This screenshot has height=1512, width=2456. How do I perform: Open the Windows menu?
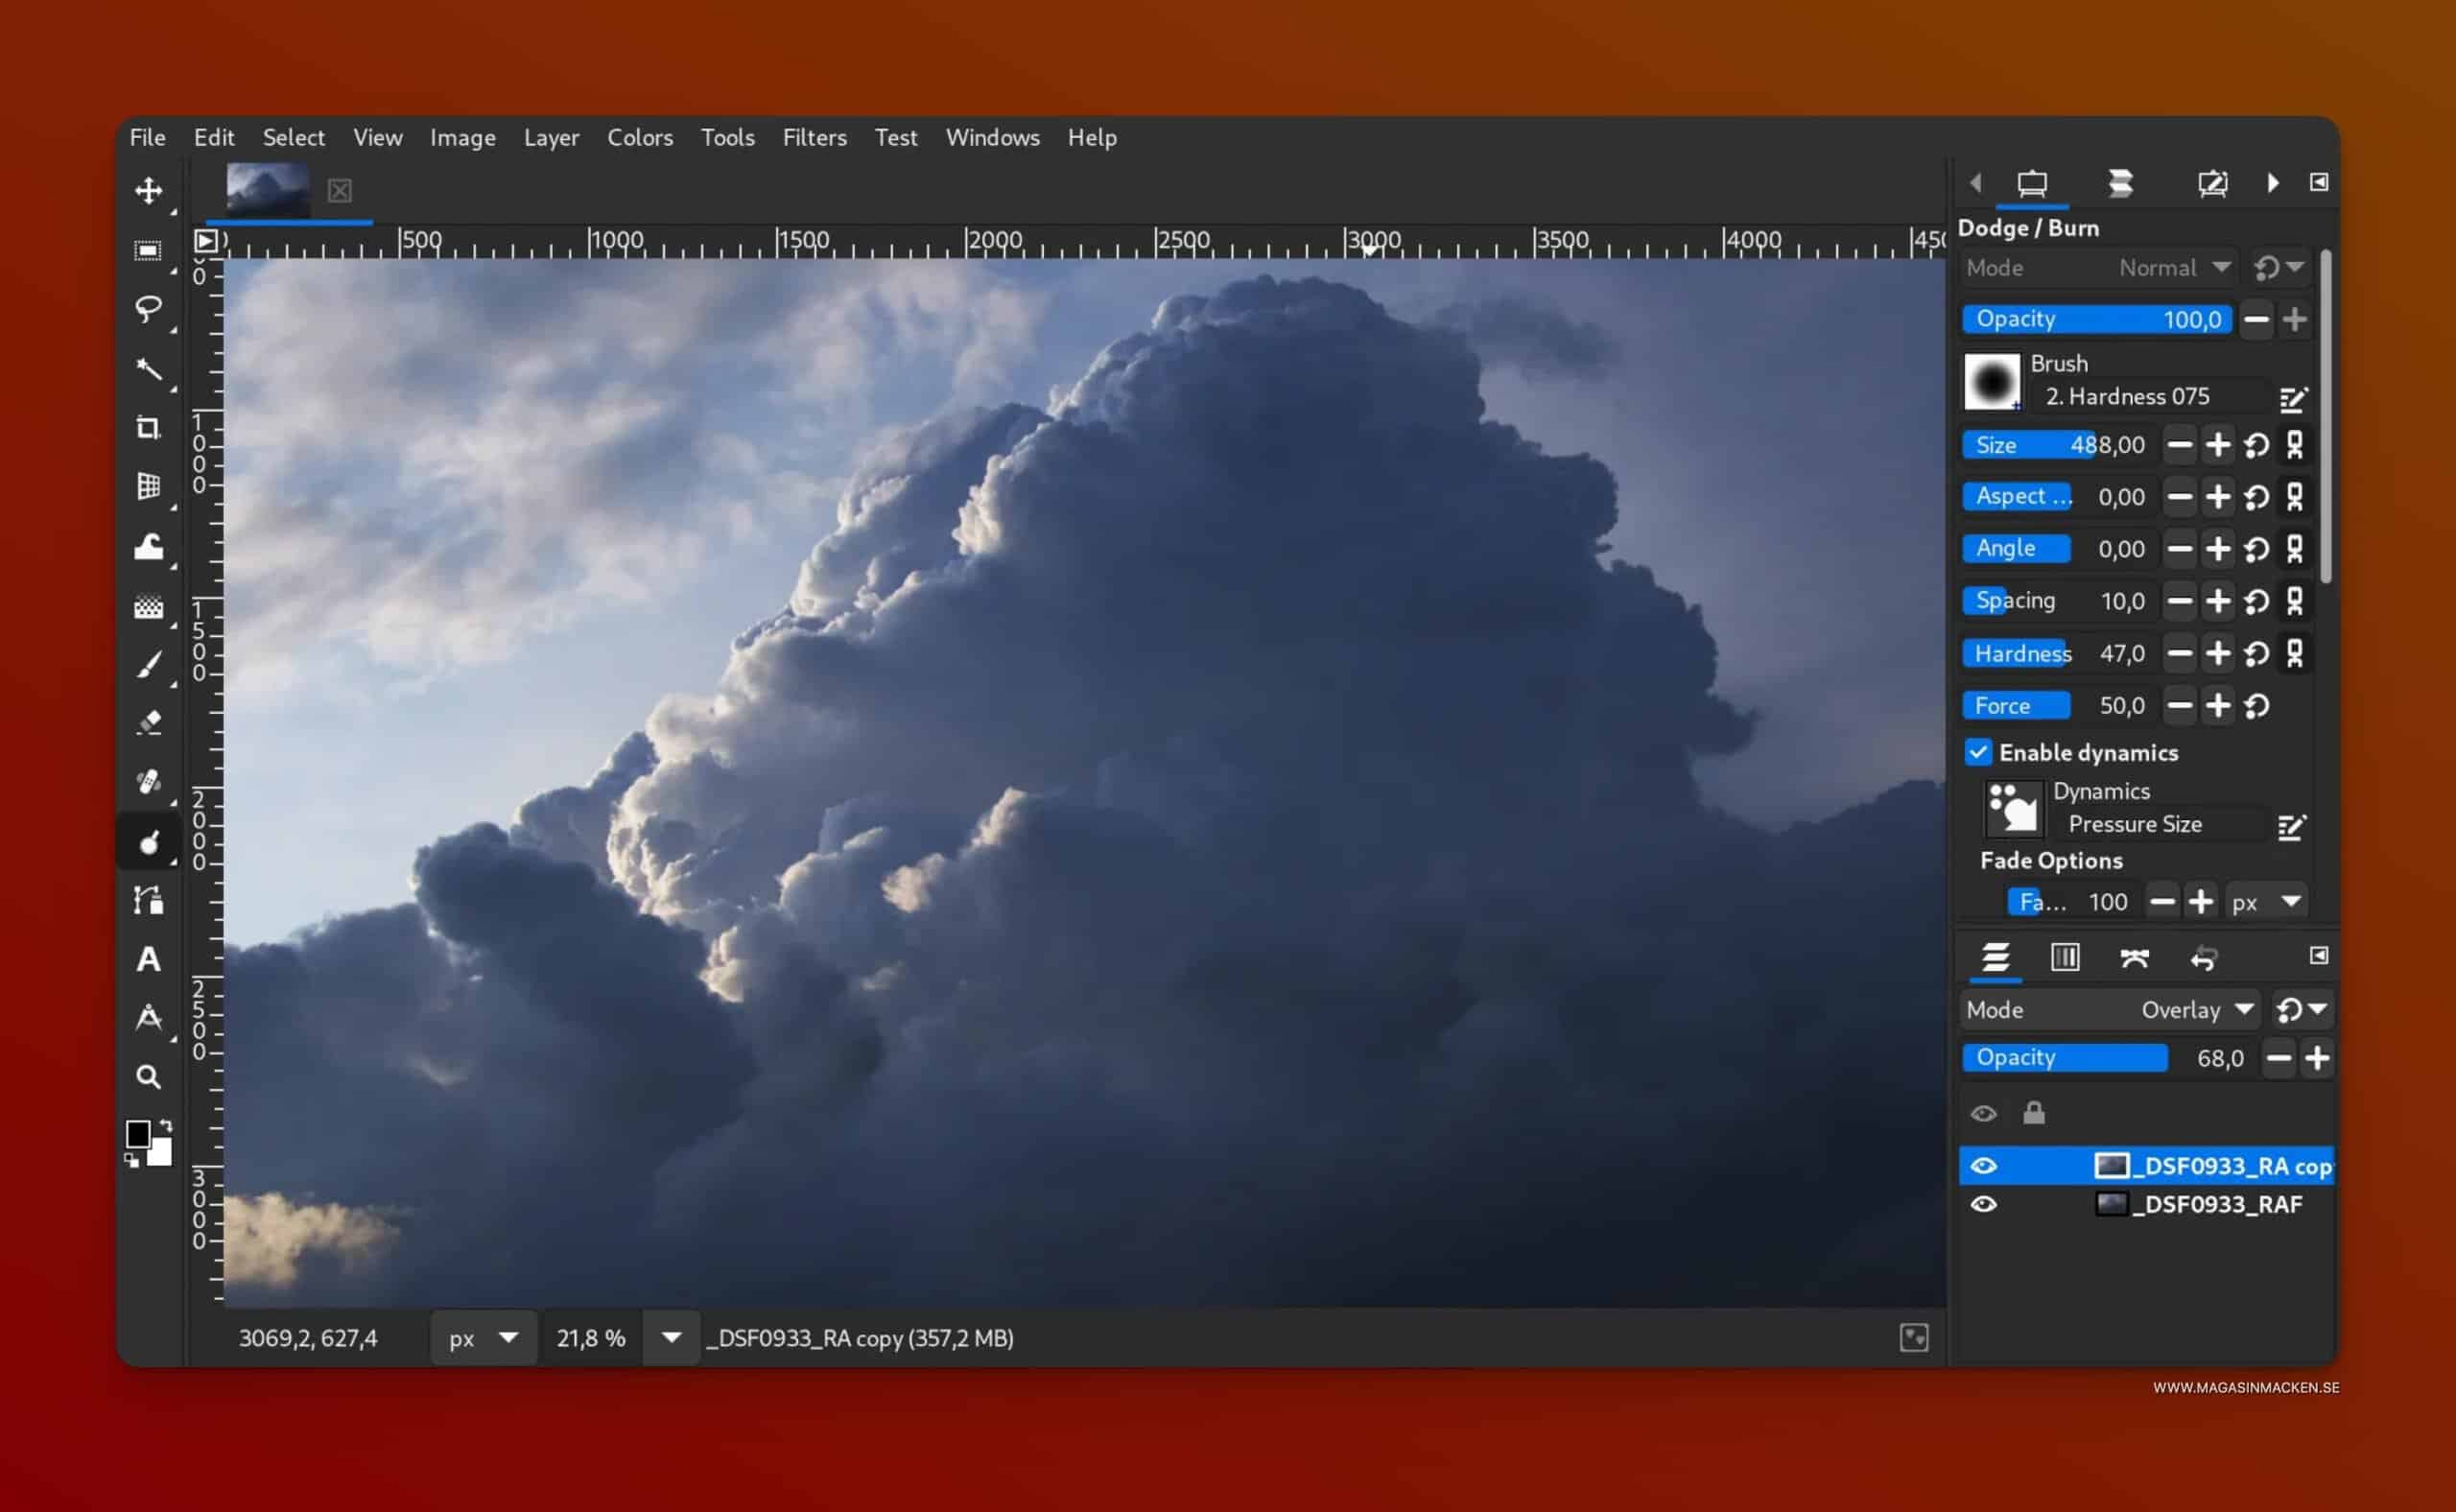point(992,137)
